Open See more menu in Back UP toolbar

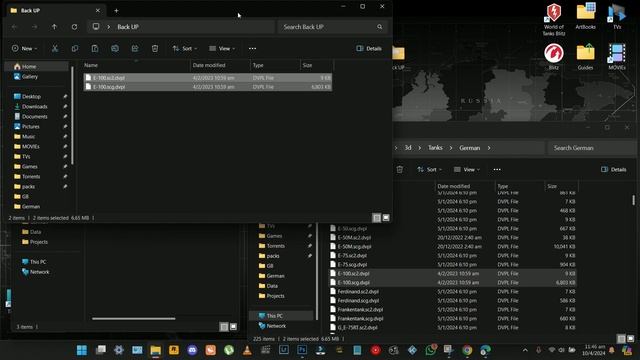[x=252, y=49]
